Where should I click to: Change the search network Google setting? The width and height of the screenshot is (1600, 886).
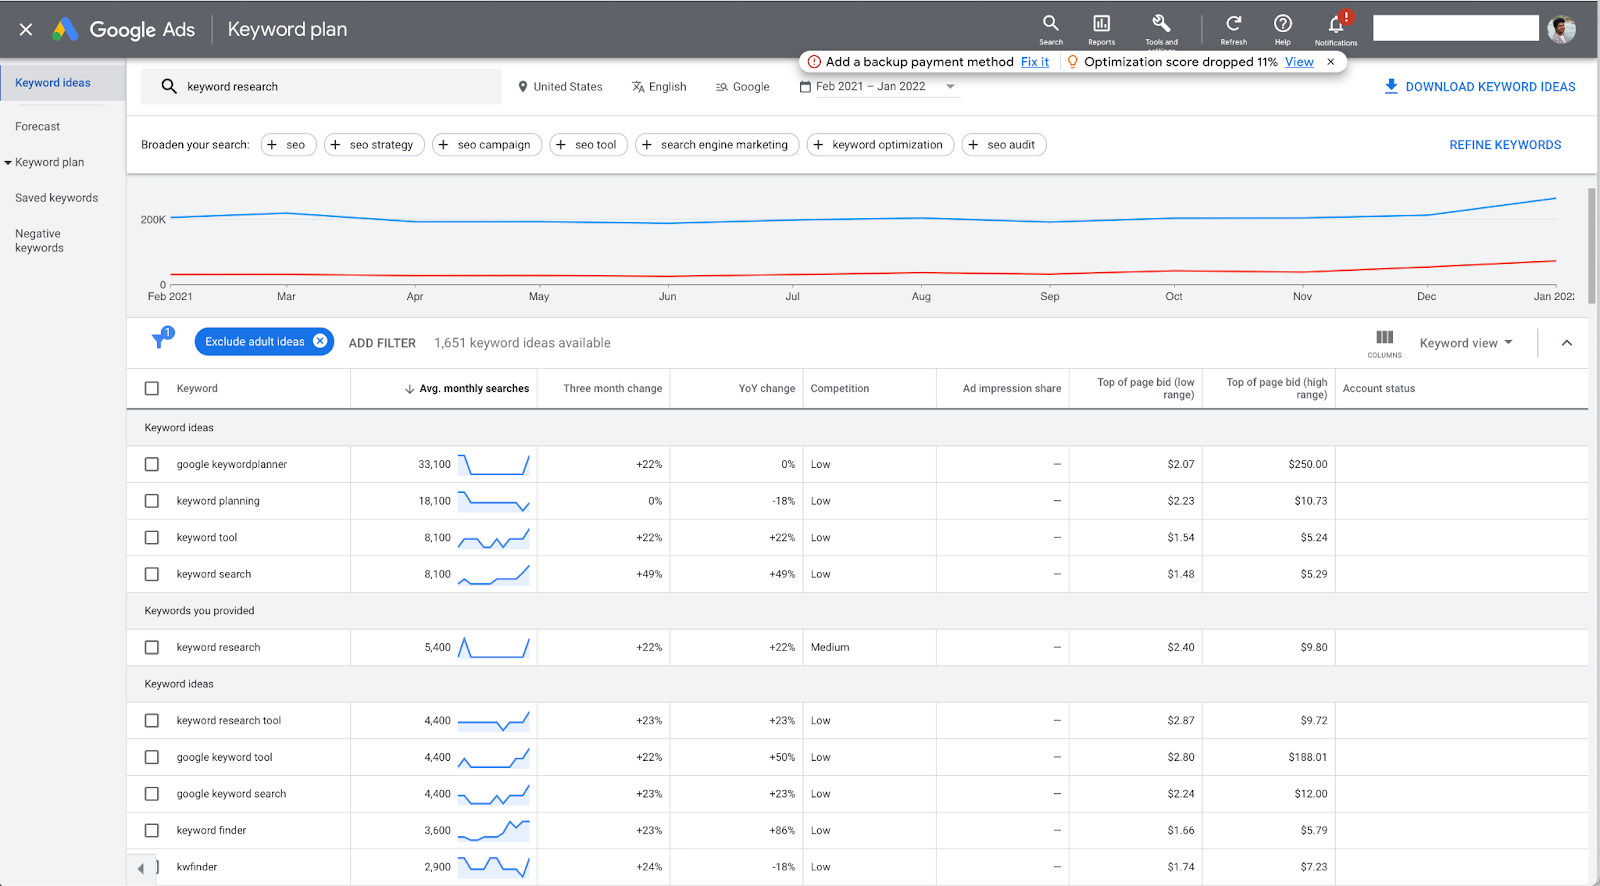tap(743, 87)
